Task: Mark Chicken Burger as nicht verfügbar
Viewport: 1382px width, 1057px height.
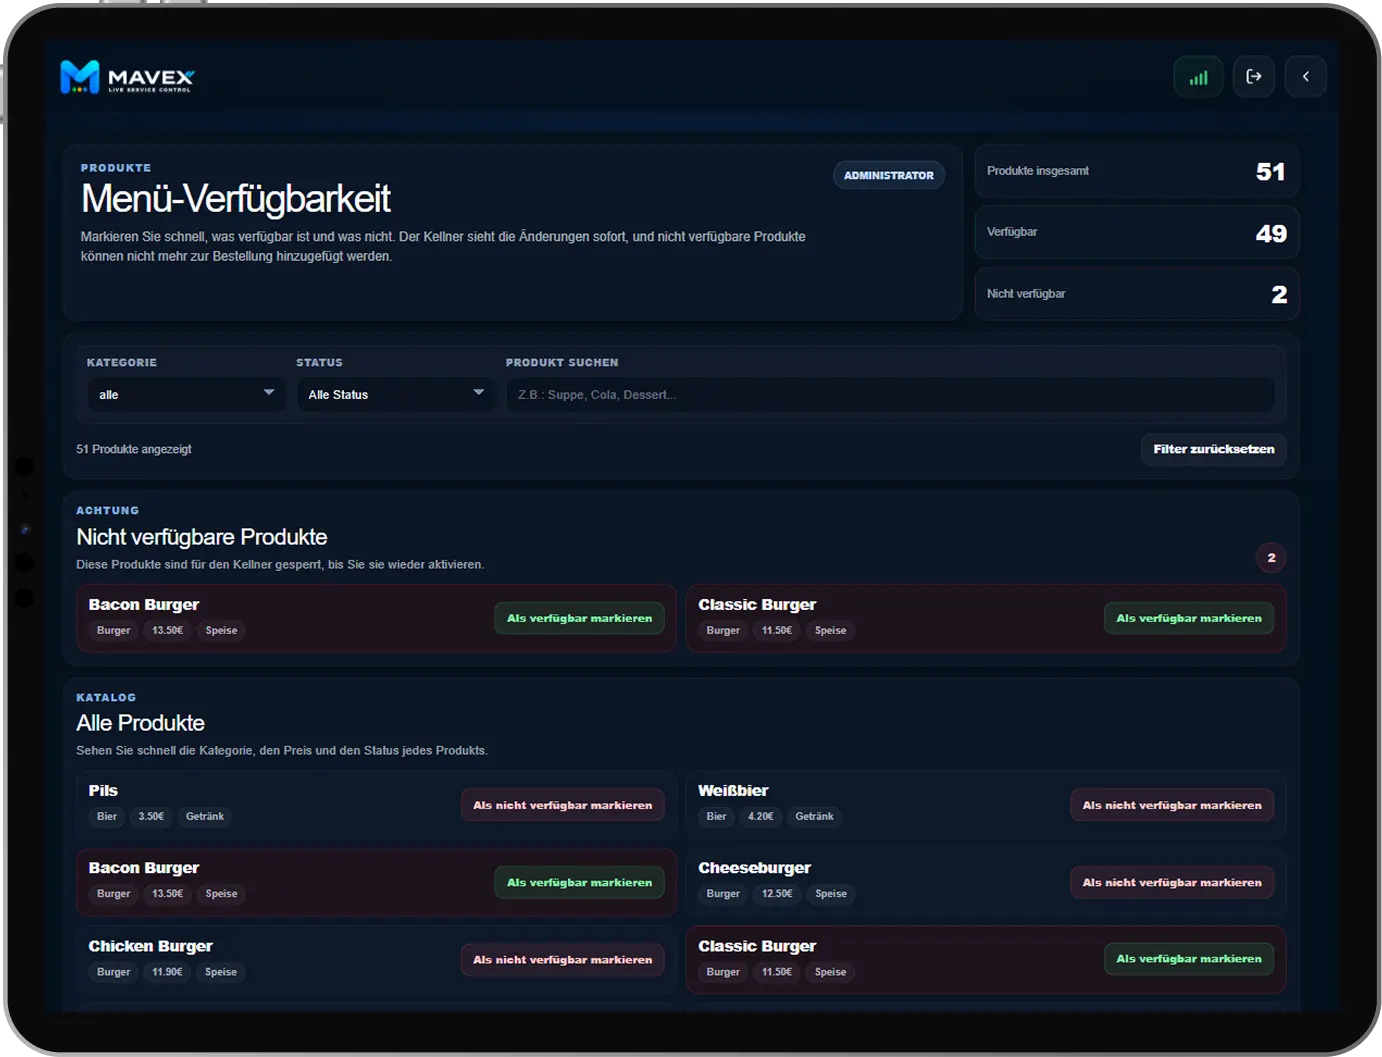Action: point(562,960)
